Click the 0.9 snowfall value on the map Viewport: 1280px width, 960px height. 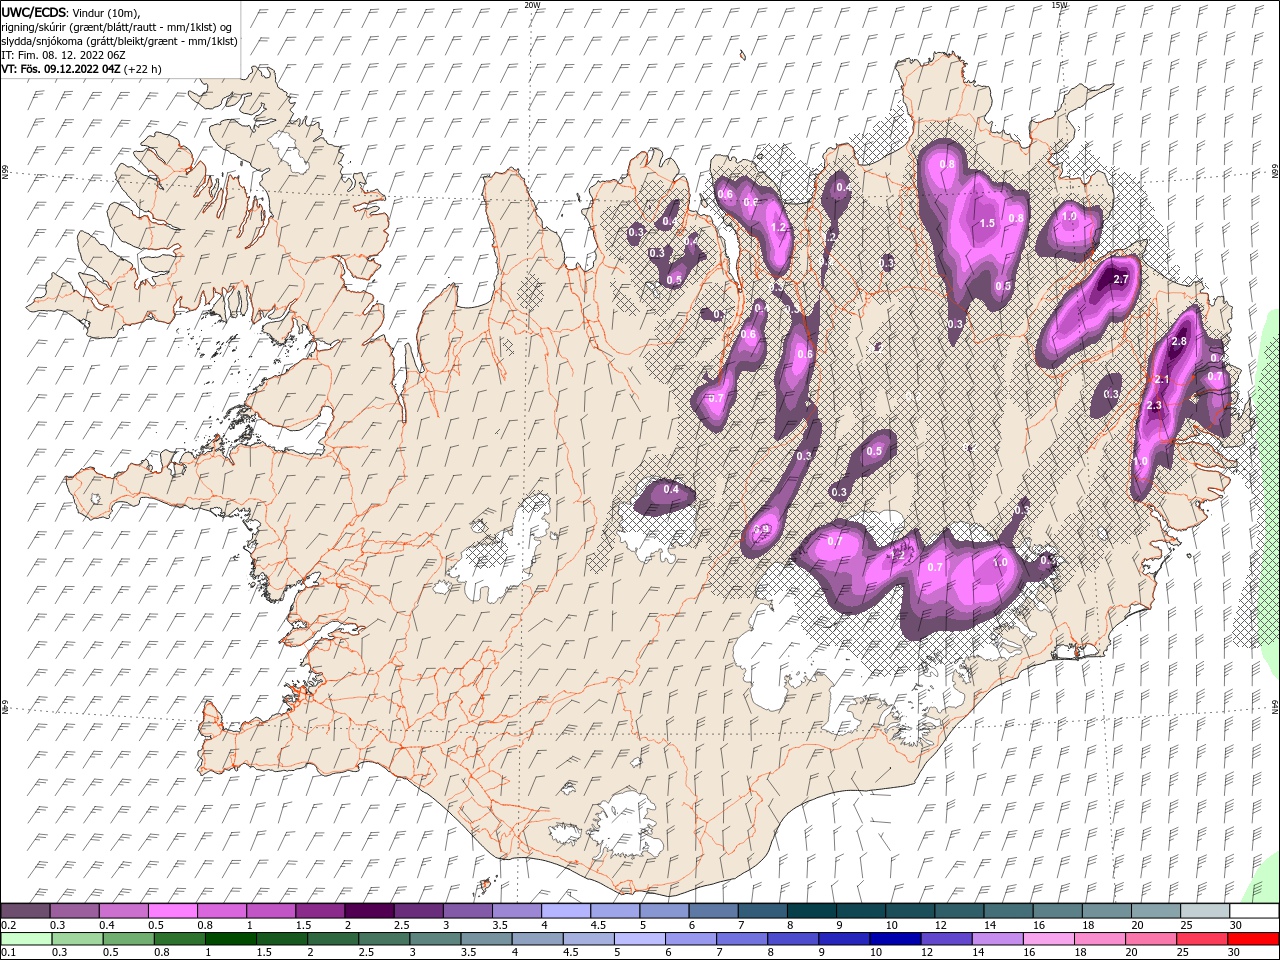pos(762,529)
